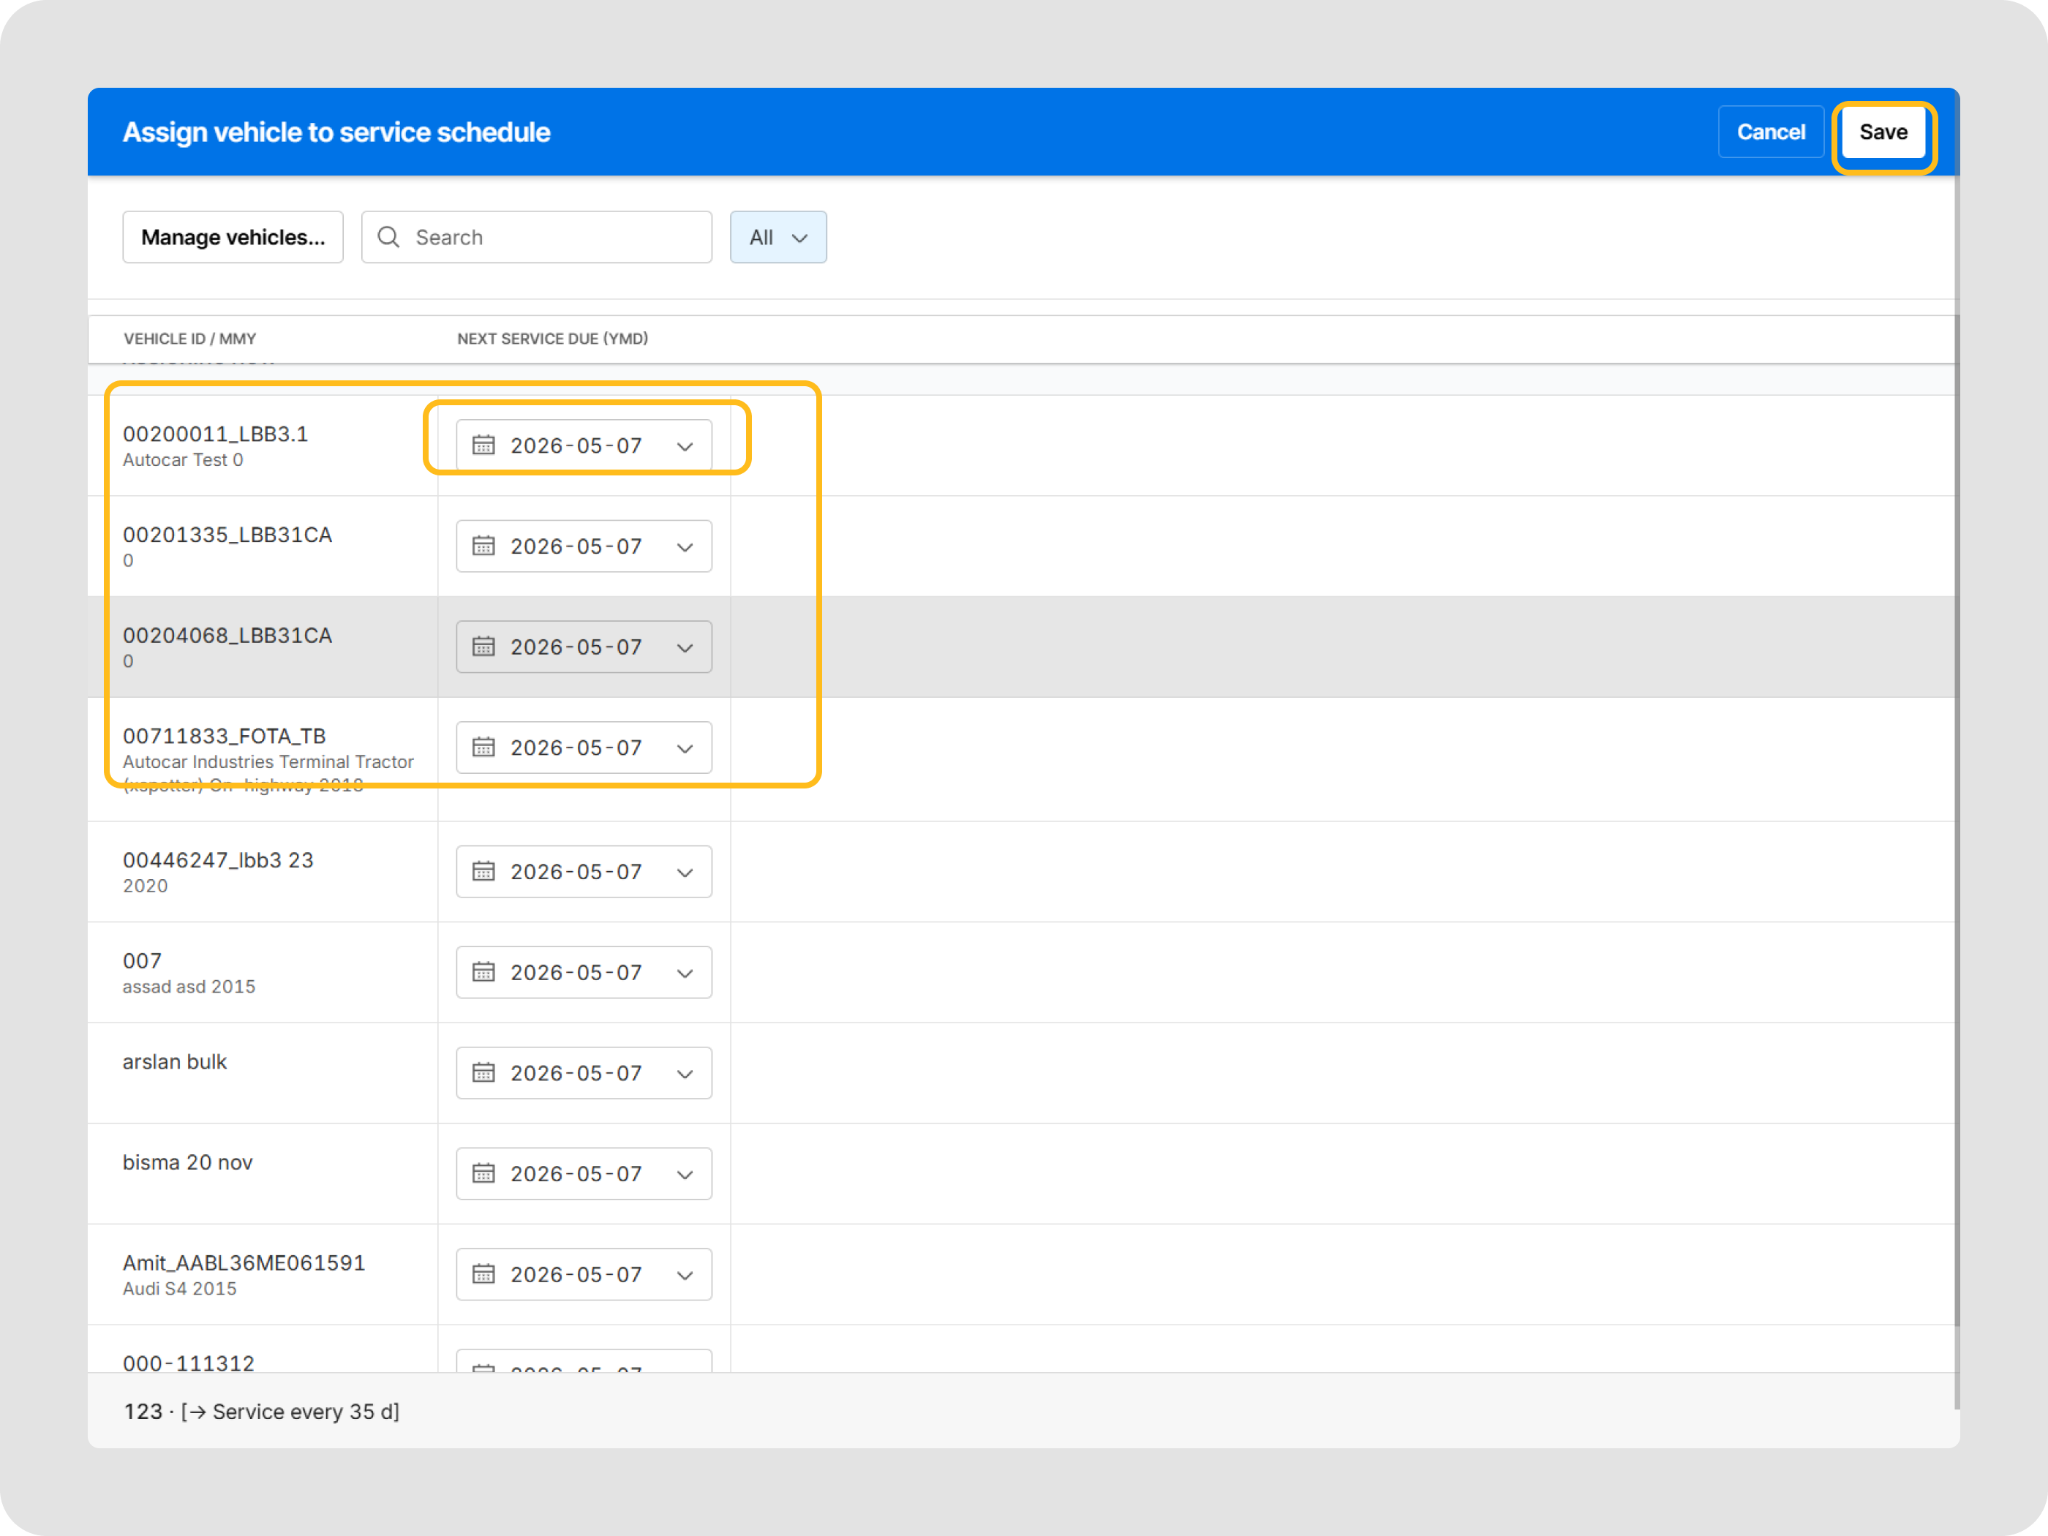This screenshot has width=2048, height=1536.
Task: Click calendar icon for 00200011_LBB3.1 row
Action: click(x=484, y=445)
